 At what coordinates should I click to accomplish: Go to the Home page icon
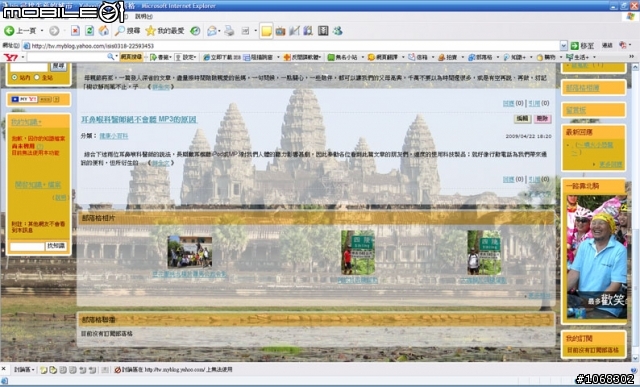pyautogui.click(x=104, y=31)
